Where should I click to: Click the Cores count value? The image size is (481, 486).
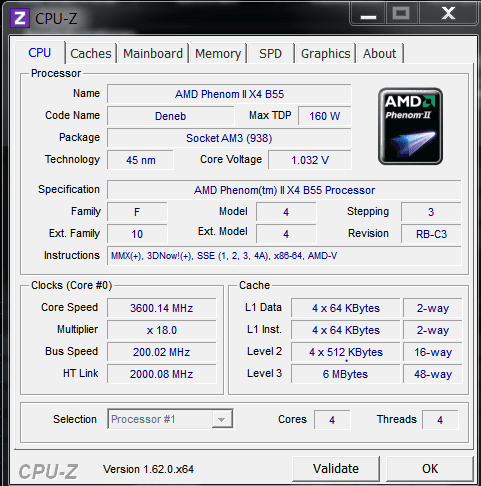(332, 420)
